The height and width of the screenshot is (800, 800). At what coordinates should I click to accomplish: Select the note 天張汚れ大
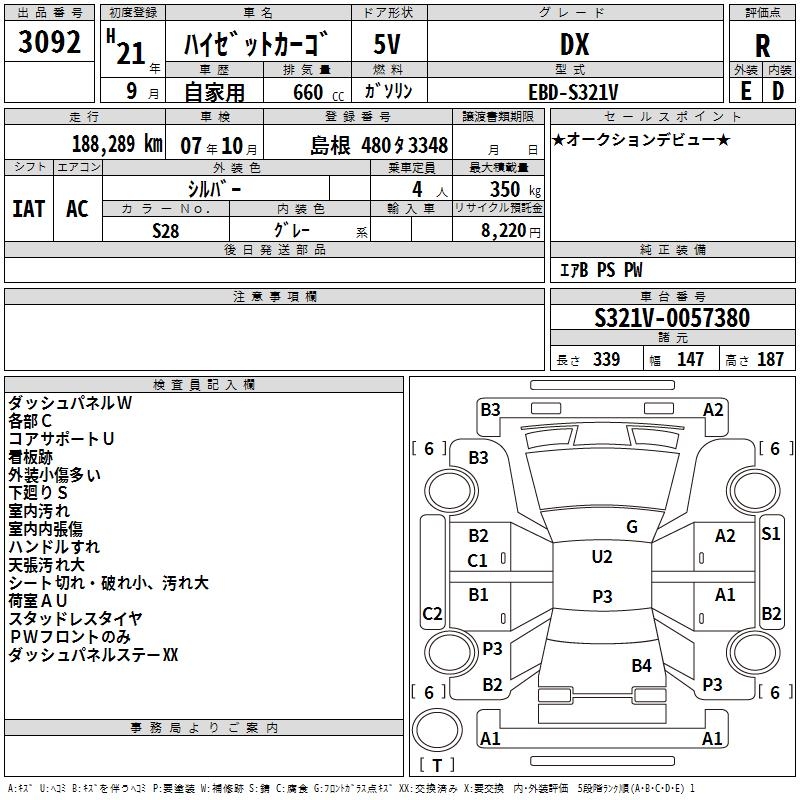[x=46, y=565]
